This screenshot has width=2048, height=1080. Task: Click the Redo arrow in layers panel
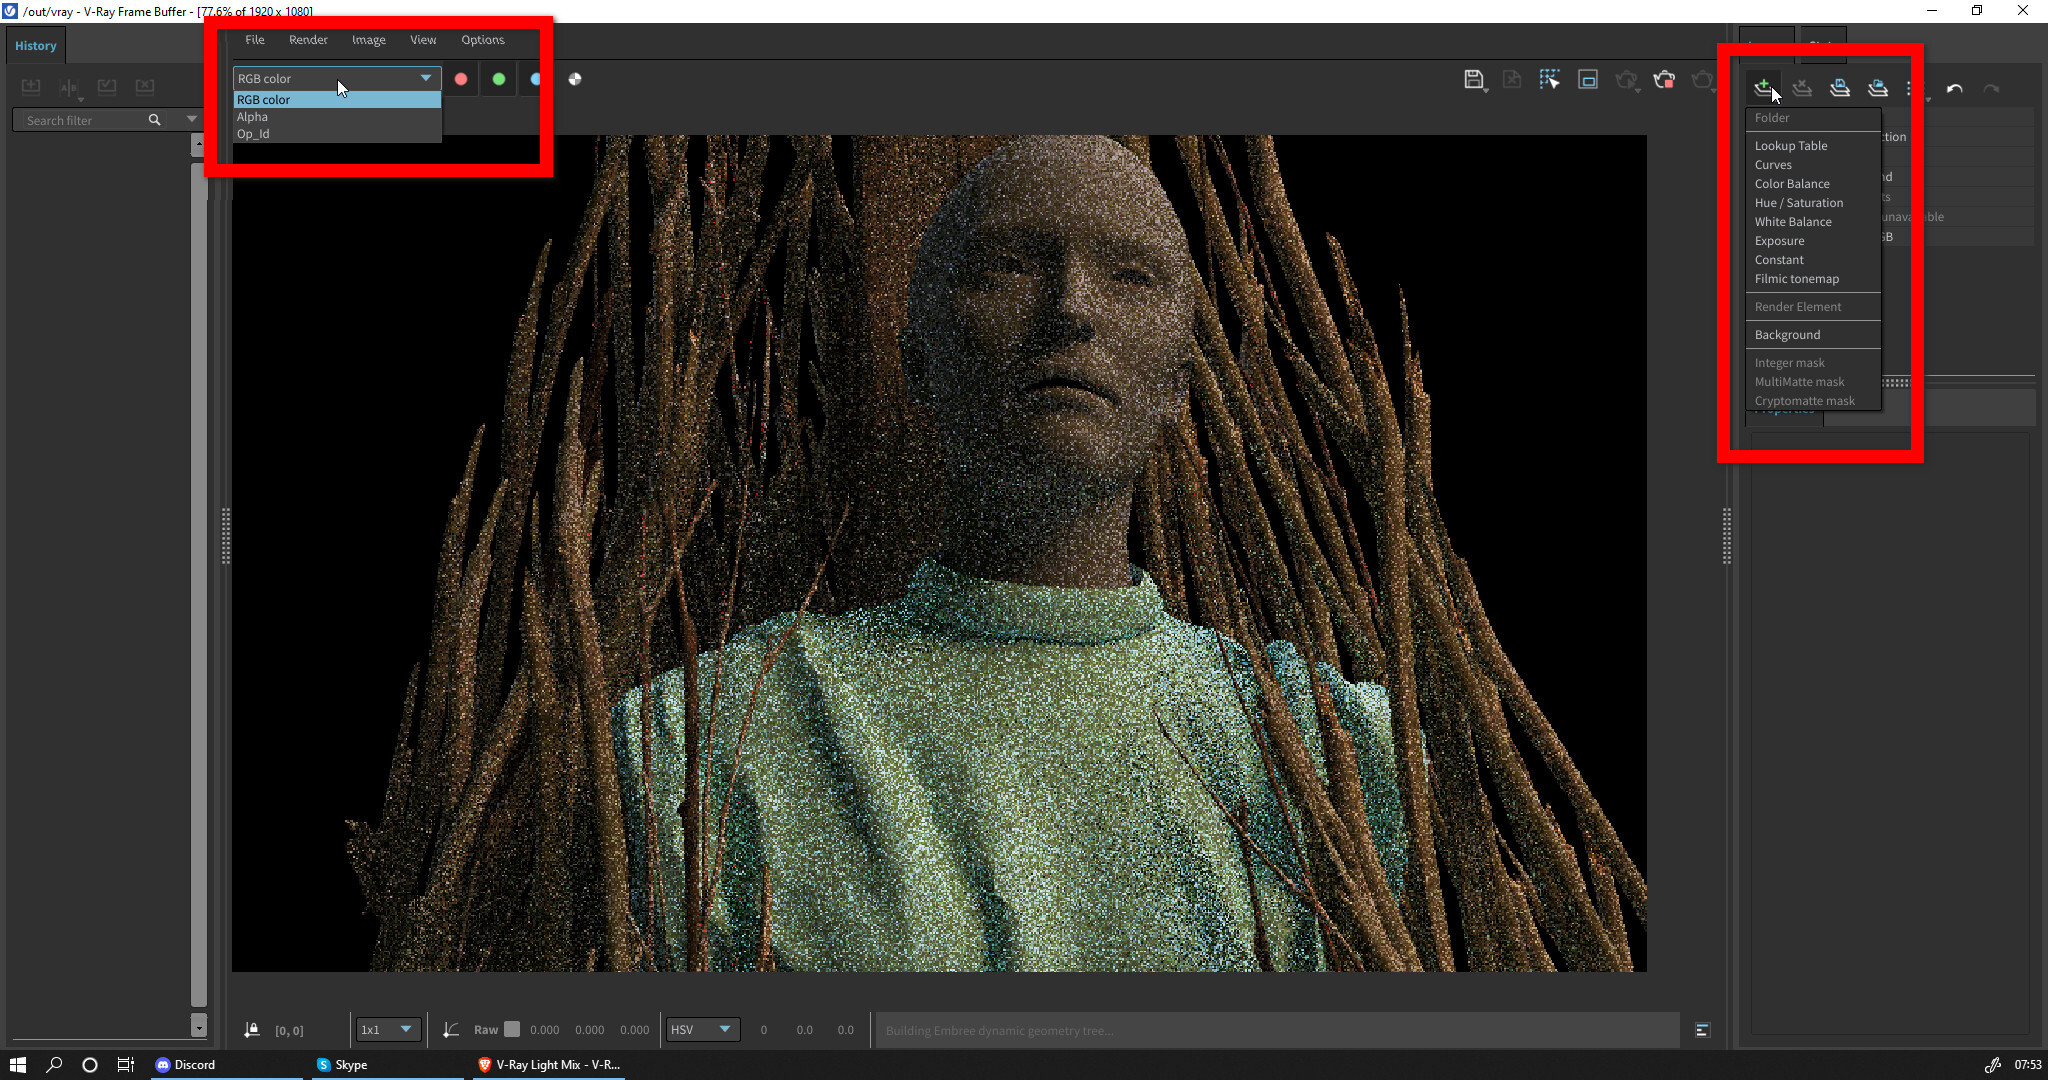[1992, 88]
